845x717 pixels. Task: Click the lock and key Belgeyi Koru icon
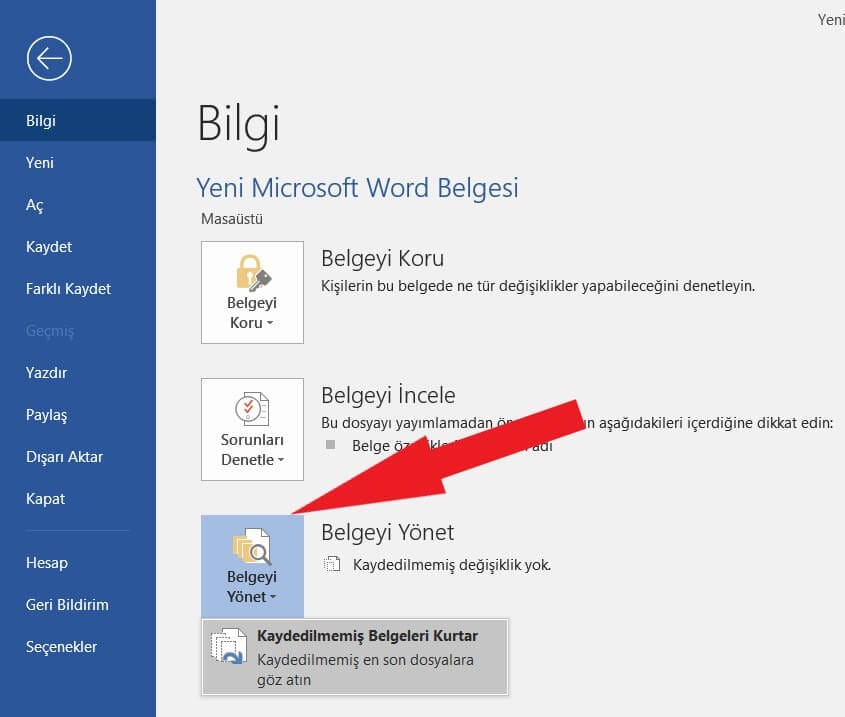252,271
